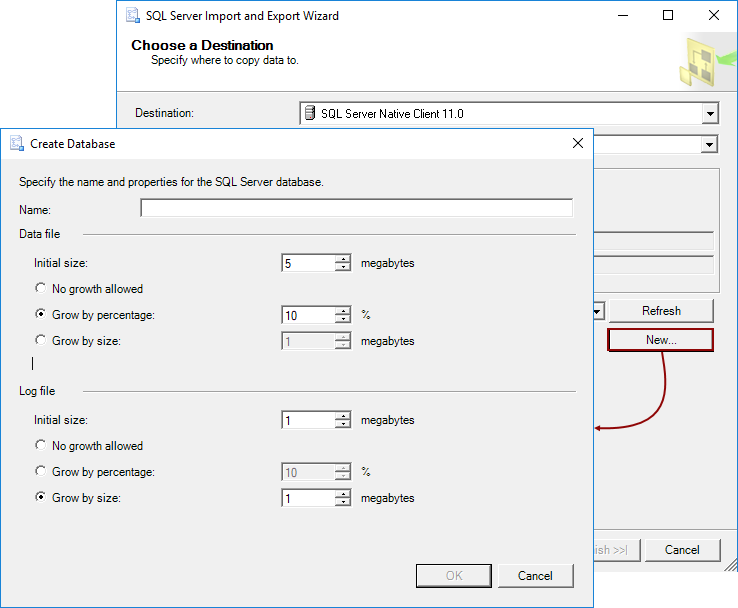Click 'Specify where to copy data to.' text

pyautogui.click(x=225, y=60)
